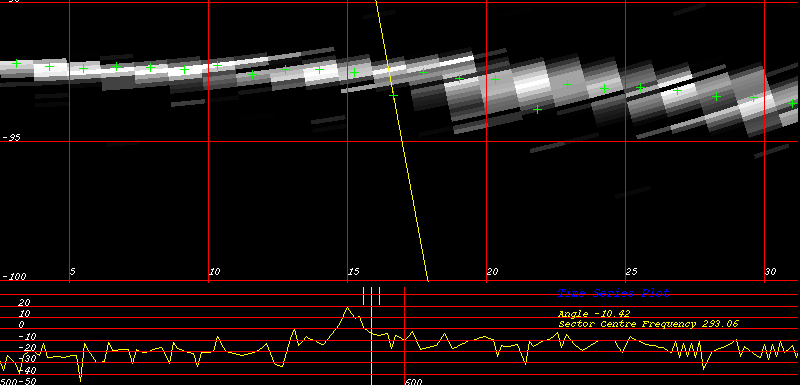Screen dimensions: 800x385
Task: Click the 25 label on the time axis
Action: (631, 271)
